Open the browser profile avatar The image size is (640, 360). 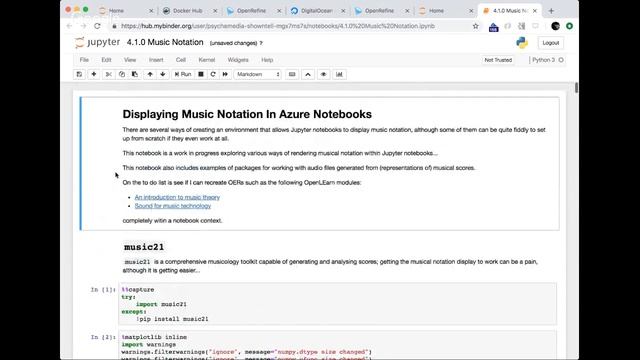(x=555, y=26)
